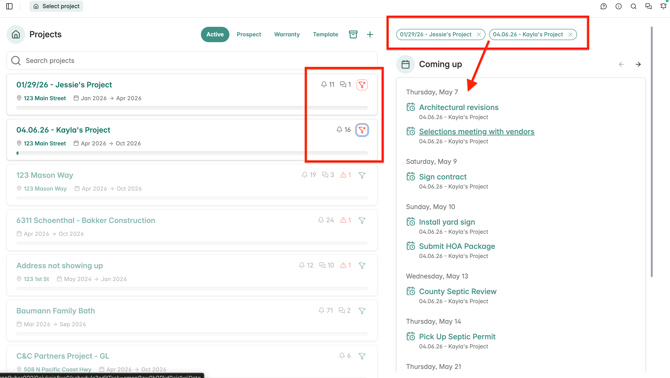Switch to the Warranty tab

(287, 34)
